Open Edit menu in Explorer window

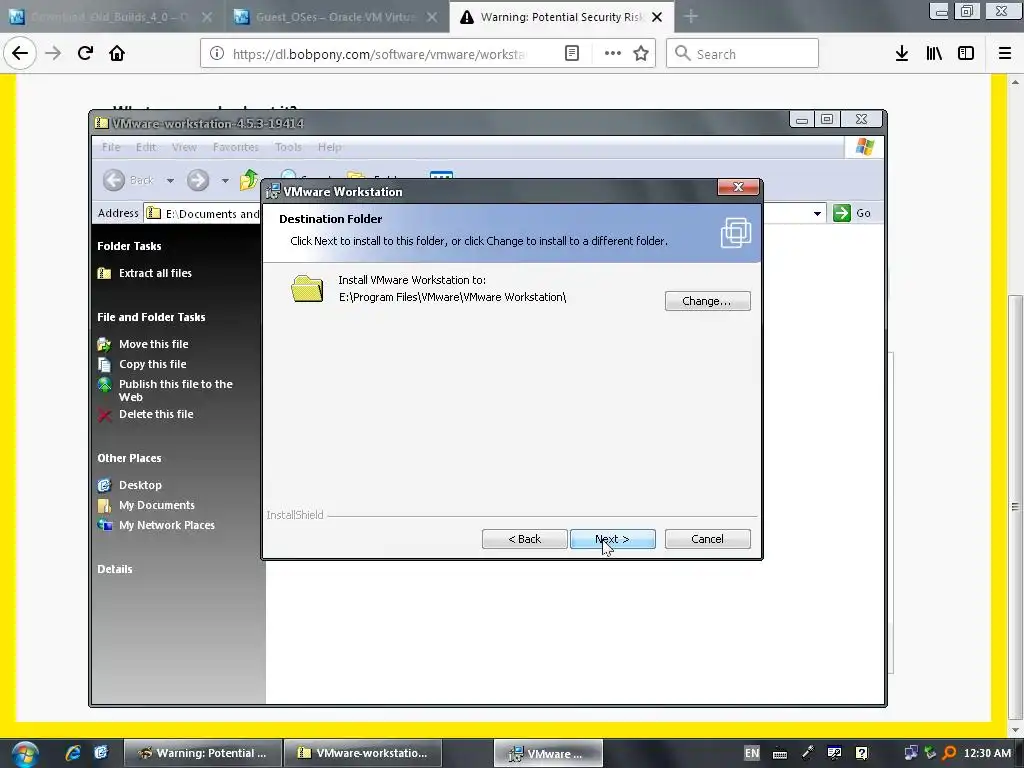(x=146, y=147)
